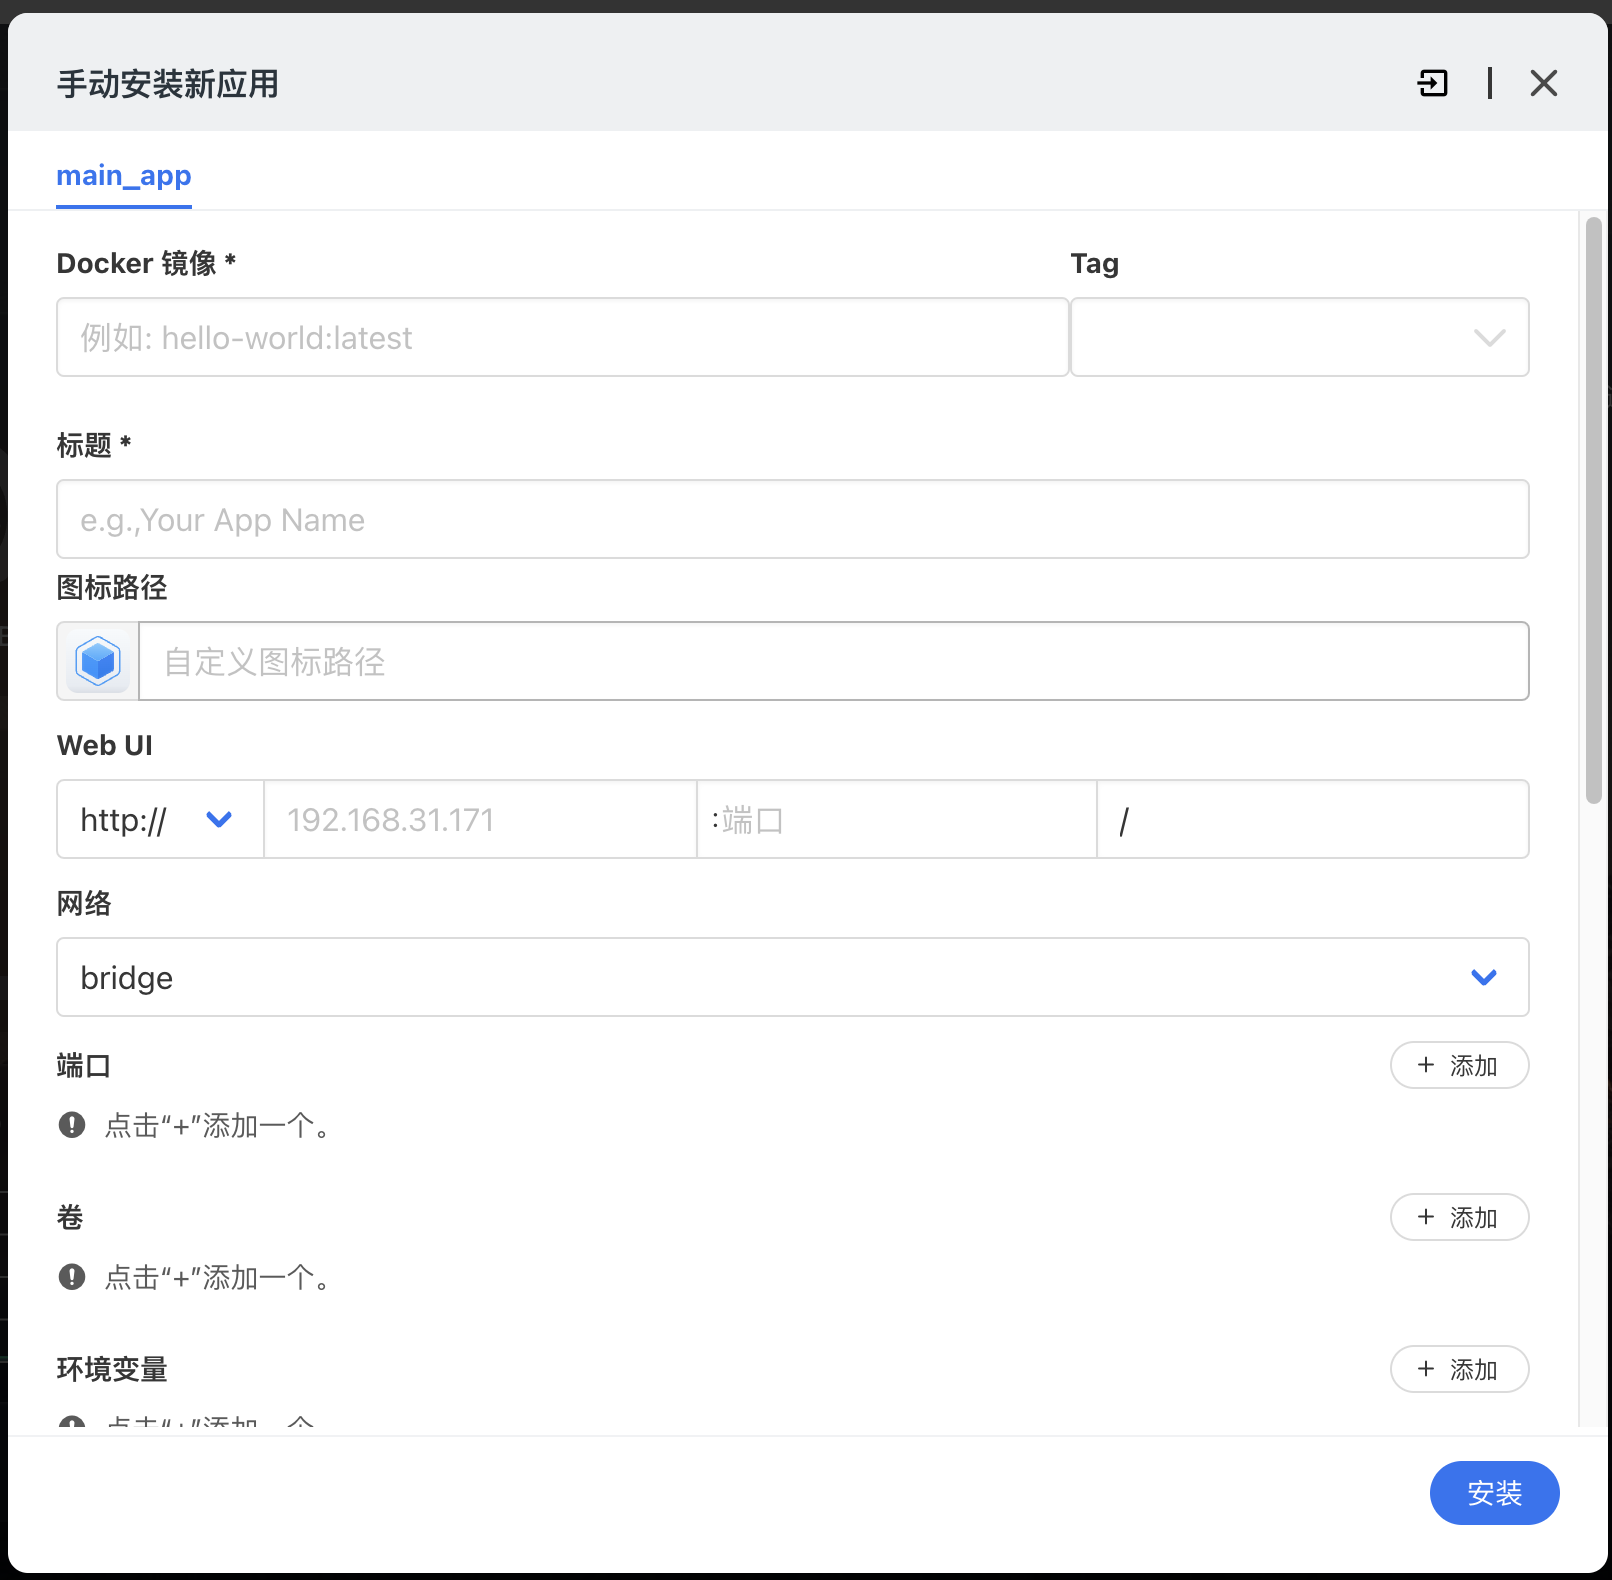Click the title field for app name
This screenshot has height=1580, width=1612.
pyautogui.click(x=792, y=520)
